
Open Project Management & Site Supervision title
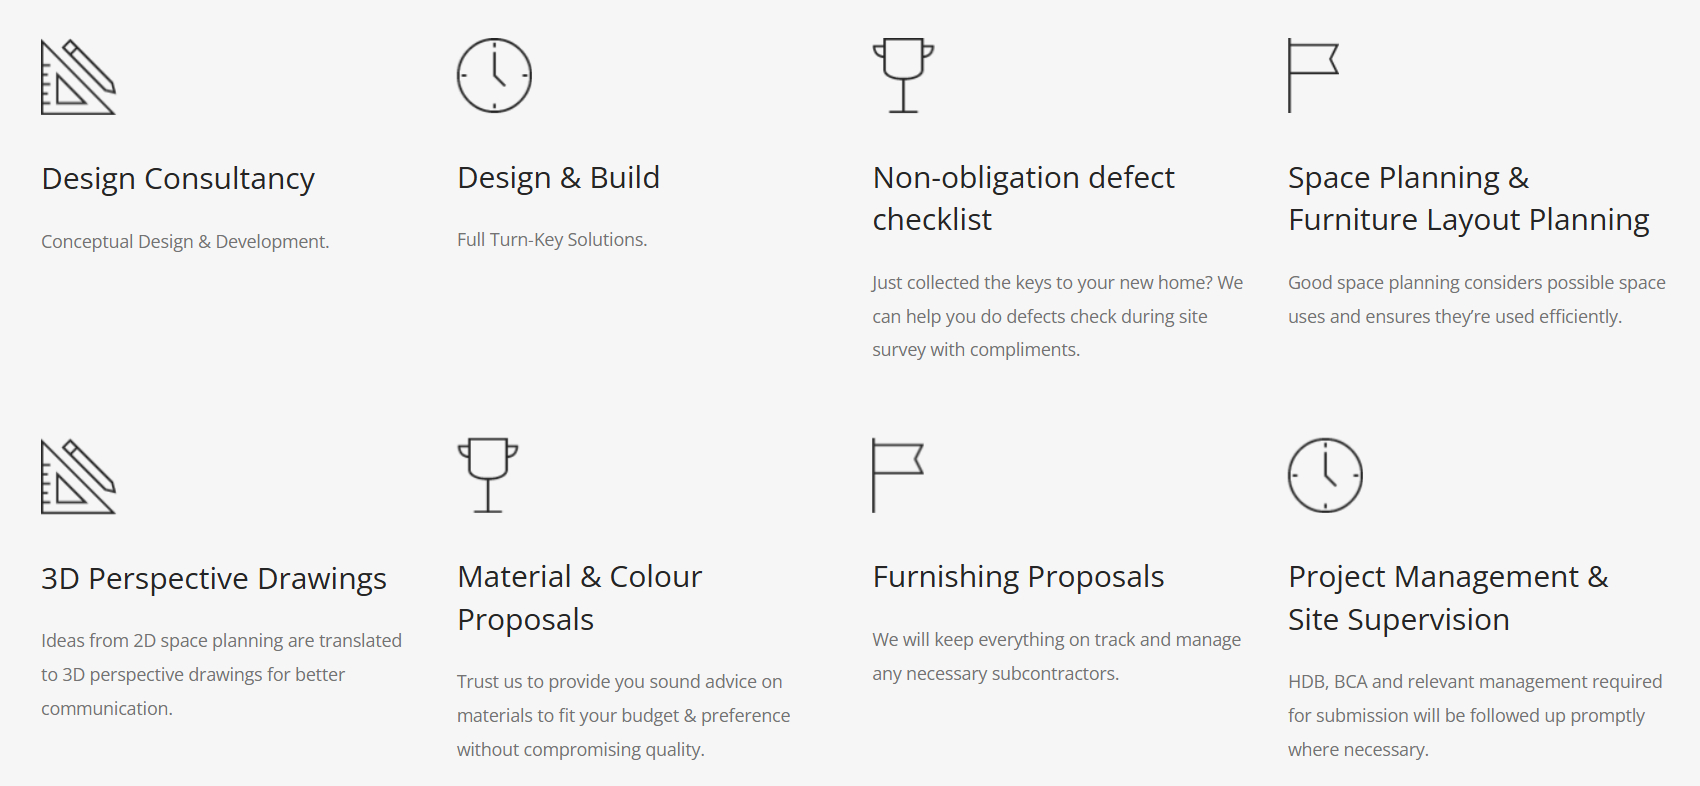[1448, 598]
